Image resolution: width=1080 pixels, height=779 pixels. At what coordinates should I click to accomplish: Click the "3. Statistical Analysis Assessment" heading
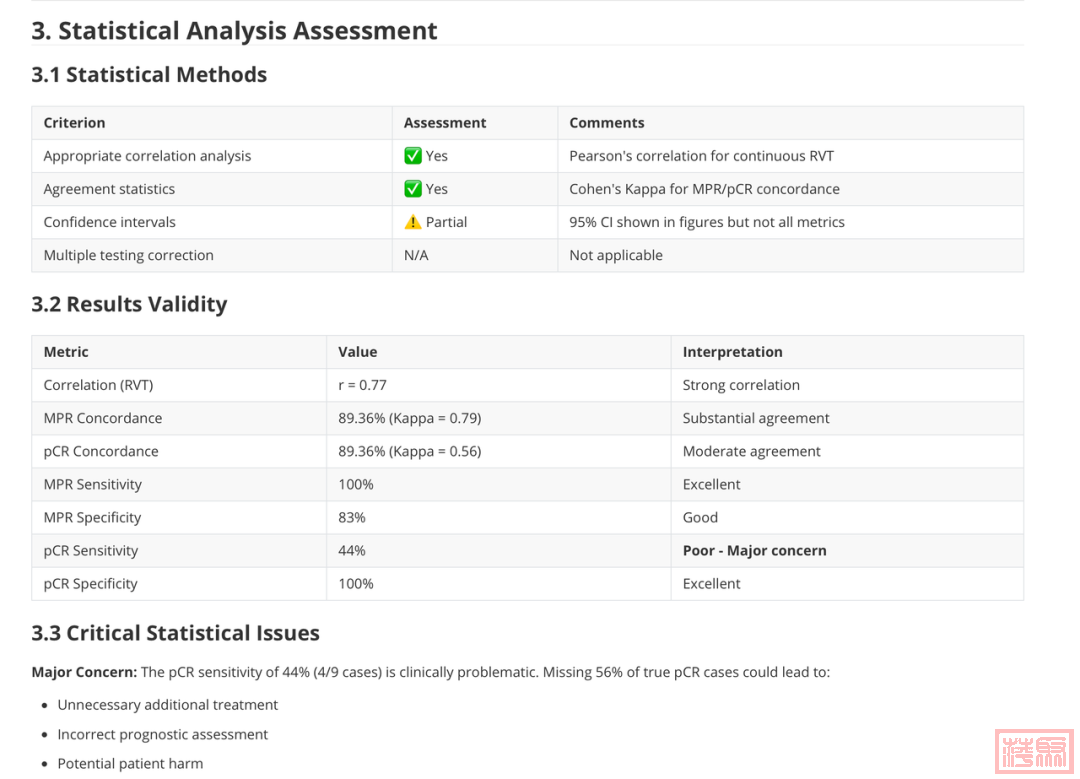click(234, 30)
